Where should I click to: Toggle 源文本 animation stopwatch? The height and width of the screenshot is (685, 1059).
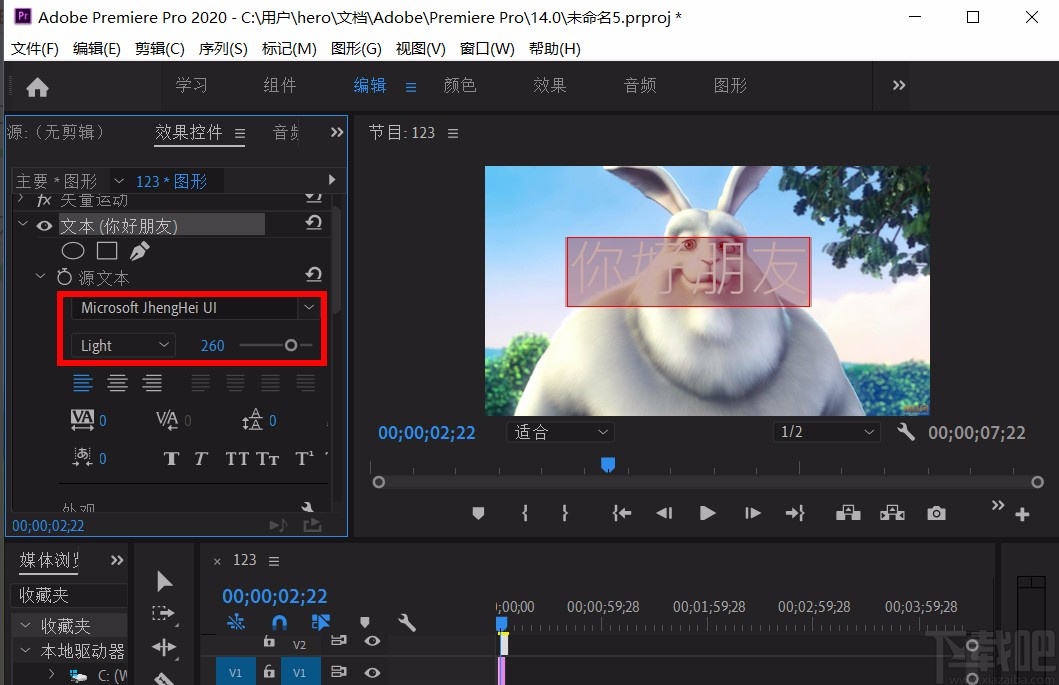(x=64, y=277)
